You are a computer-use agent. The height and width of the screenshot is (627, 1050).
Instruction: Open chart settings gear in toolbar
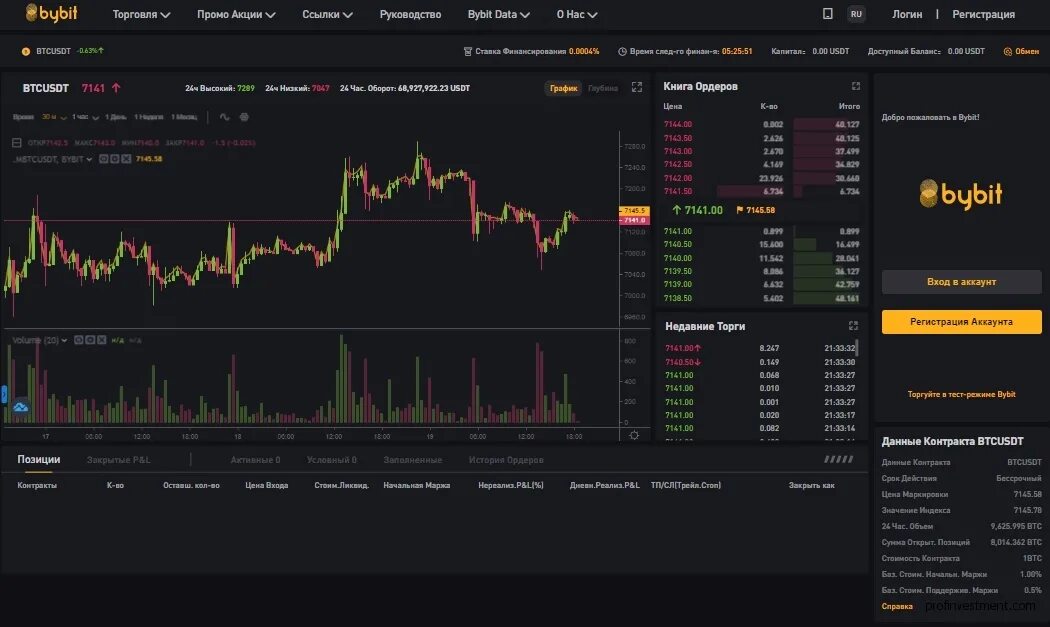pyautogui.click(x=244, y=117)
